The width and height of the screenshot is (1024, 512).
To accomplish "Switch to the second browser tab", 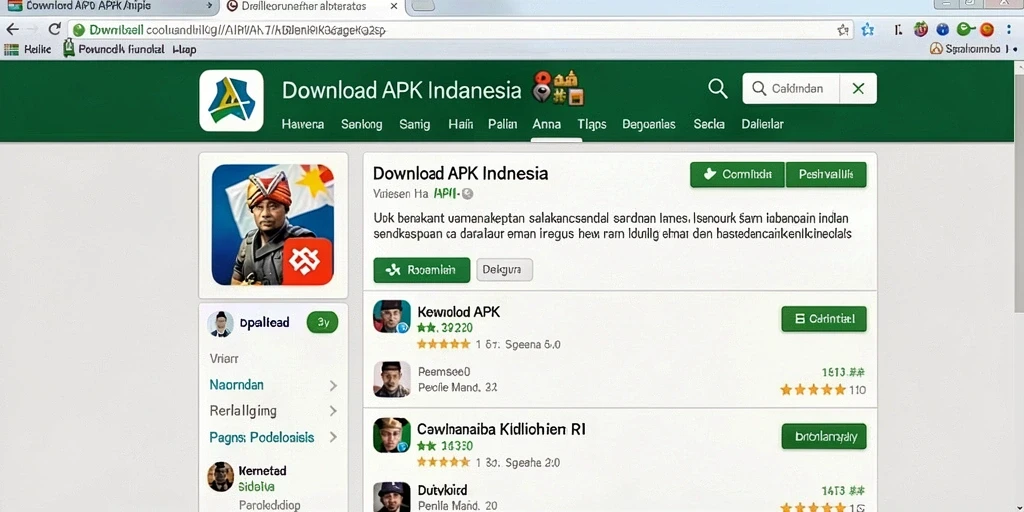I will point(312,7).
